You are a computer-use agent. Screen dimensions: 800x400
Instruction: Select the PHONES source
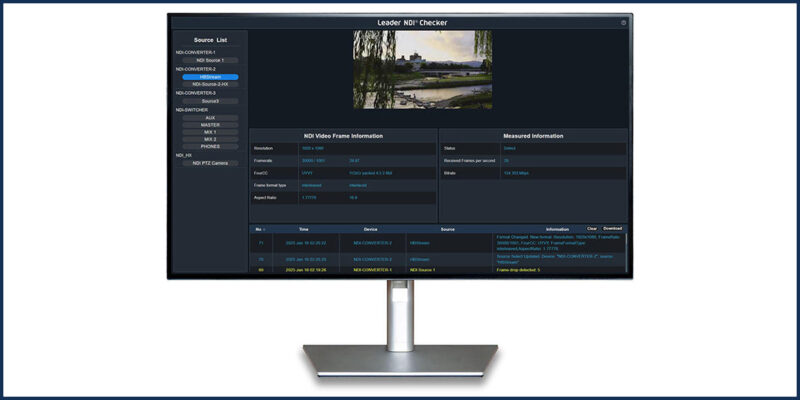click(x=210, y=146)
